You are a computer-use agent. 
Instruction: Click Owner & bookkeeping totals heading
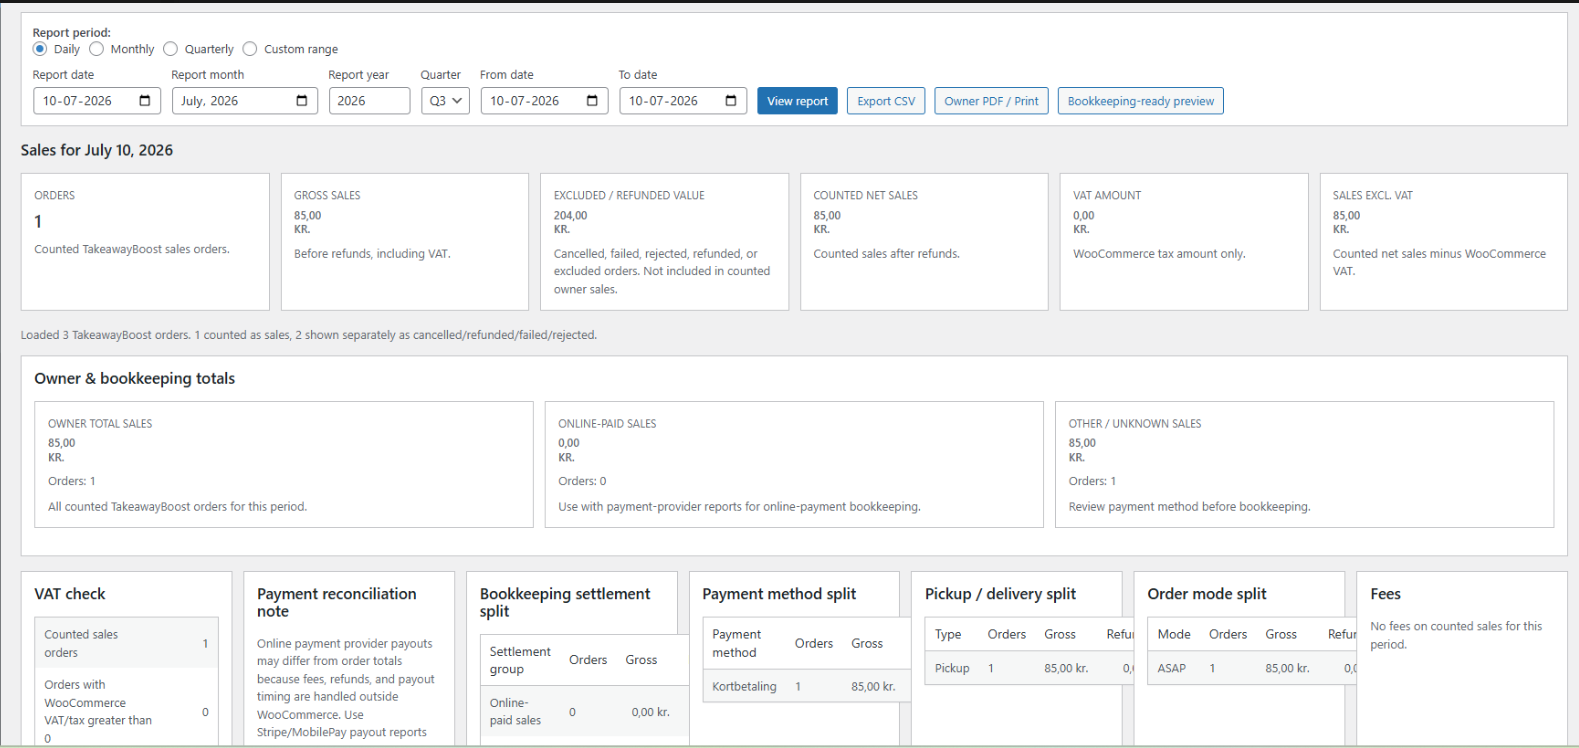pyautogui.click(x=135, y=378)
